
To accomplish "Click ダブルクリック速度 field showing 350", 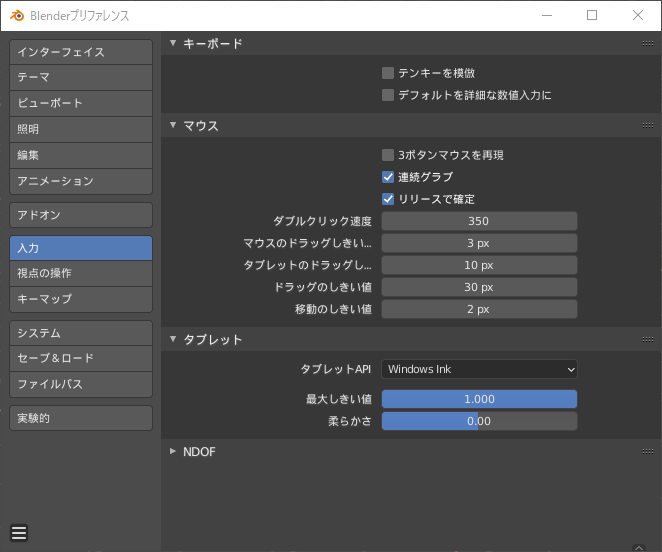I will point(479,221).
